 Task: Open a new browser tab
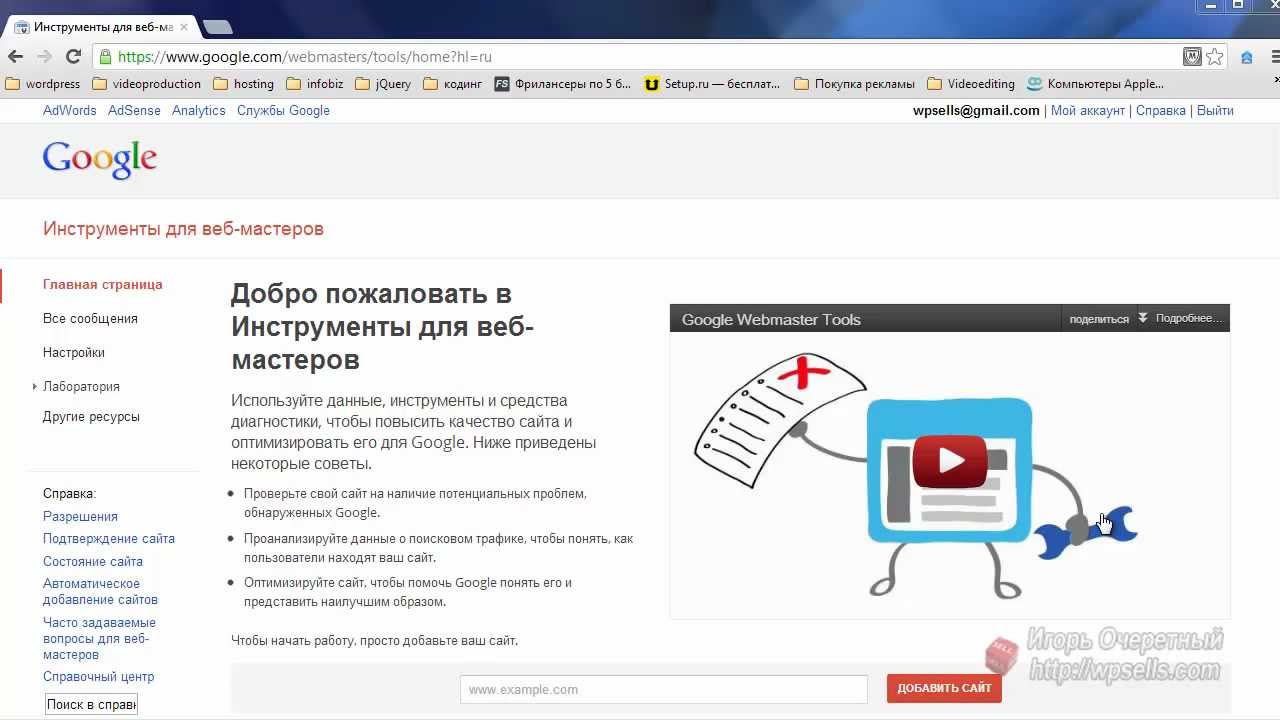[217, 27]
